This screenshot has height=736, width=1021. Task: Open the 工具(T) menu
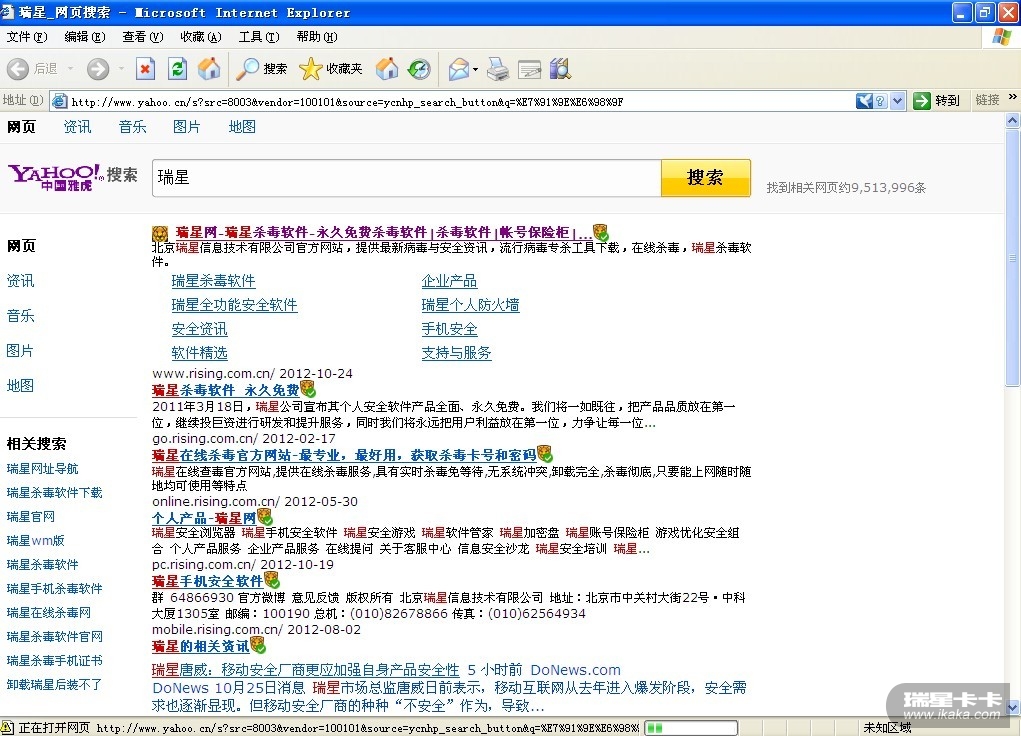tap(259, 37)
